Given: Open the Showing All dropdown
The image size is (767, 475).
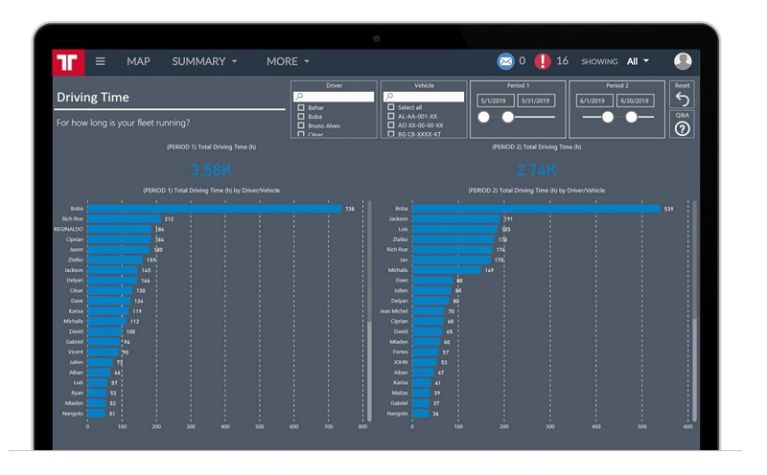Looking at the screenshot, I should [638, 61].
